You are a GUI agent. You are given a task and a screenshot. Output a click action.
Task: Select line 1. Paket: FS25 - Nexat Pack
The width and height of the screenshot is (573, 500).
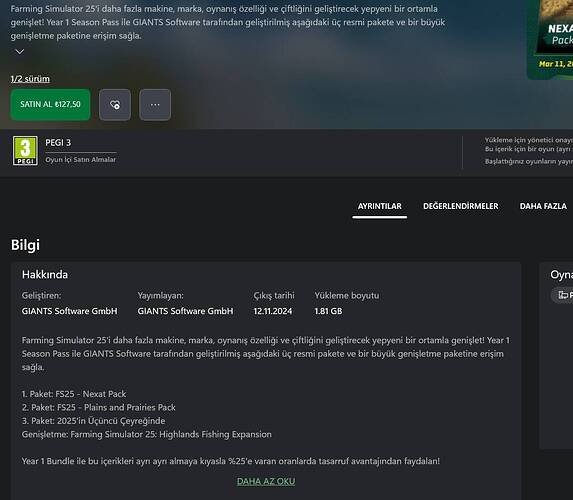coord(74,394)
